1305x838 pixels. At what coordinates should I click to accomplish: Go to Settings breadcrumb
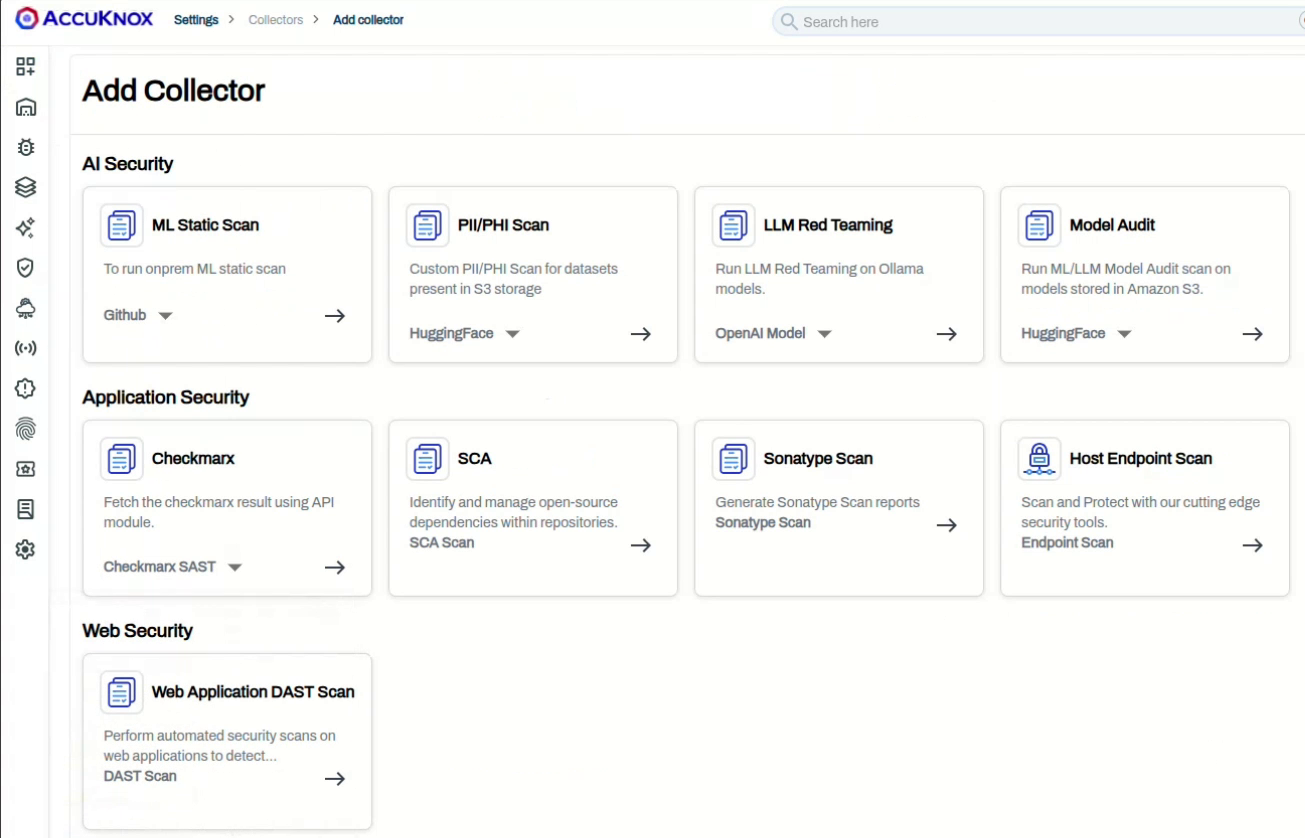tap(196, 20)
